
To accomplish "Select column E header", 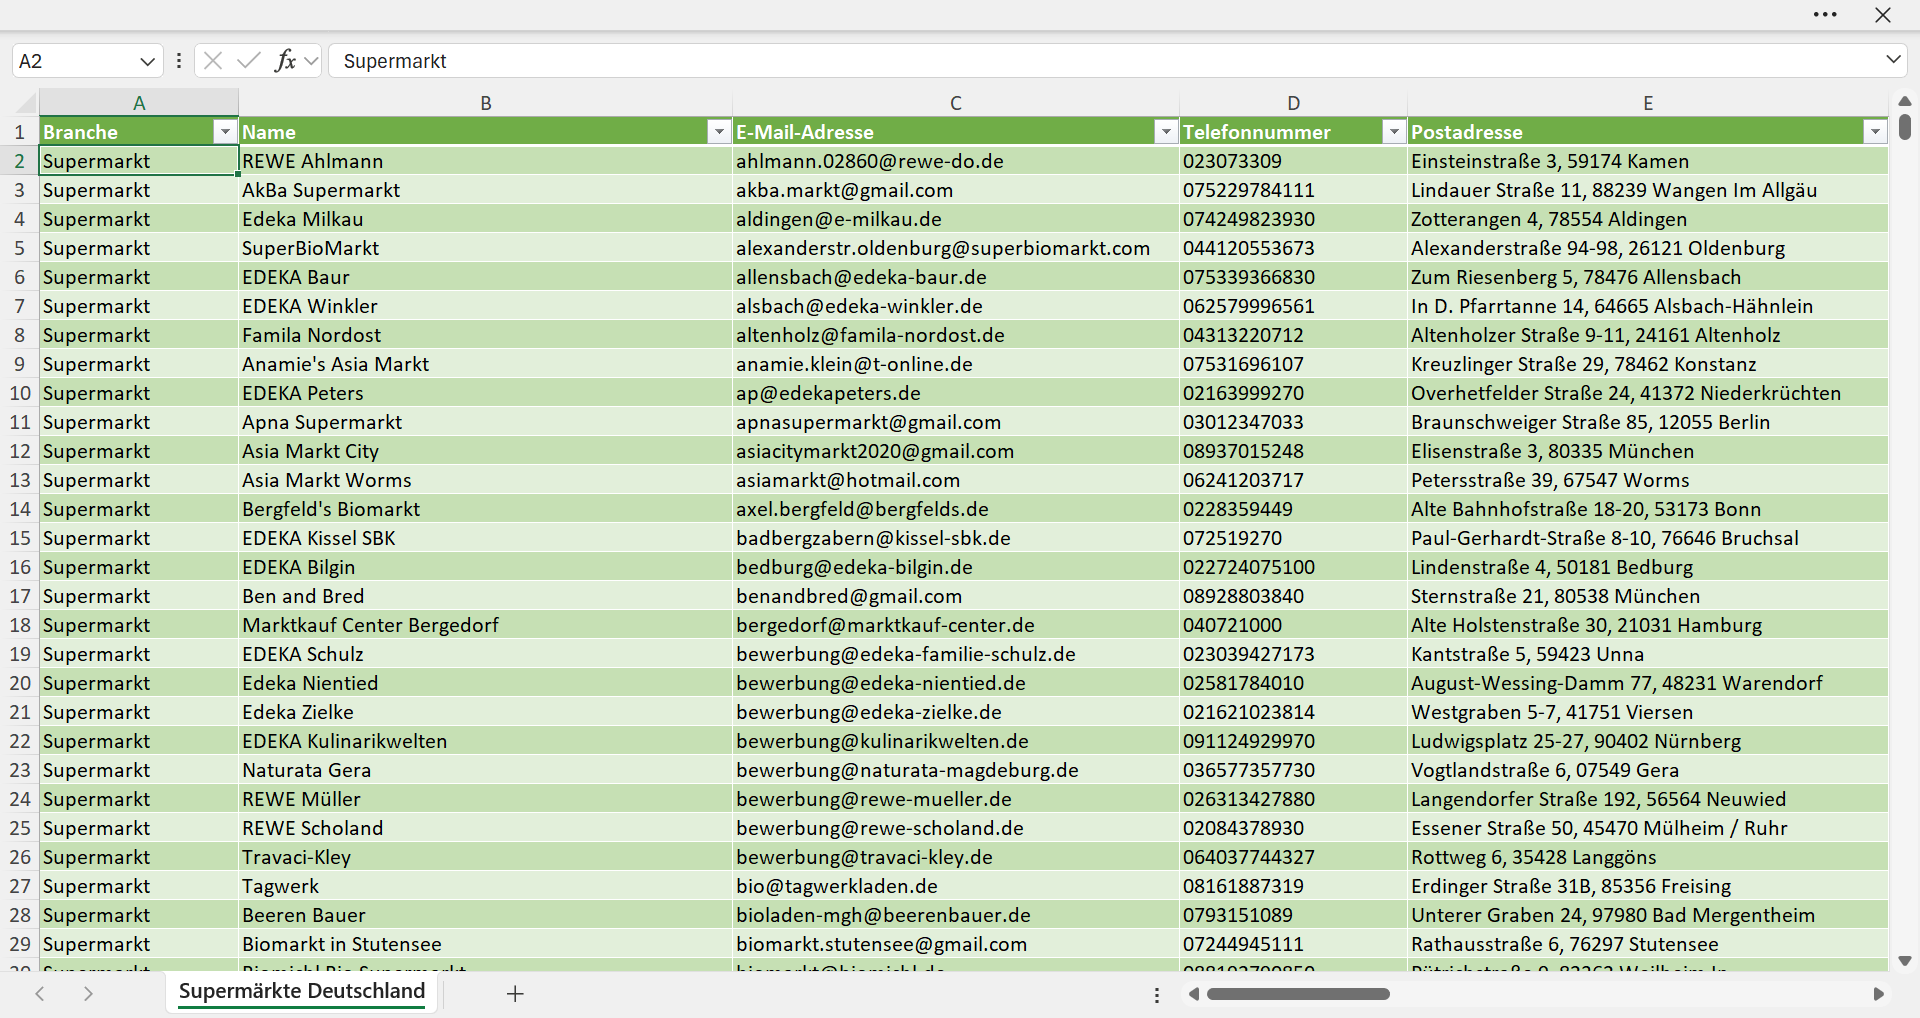I will click(1648, 103).
